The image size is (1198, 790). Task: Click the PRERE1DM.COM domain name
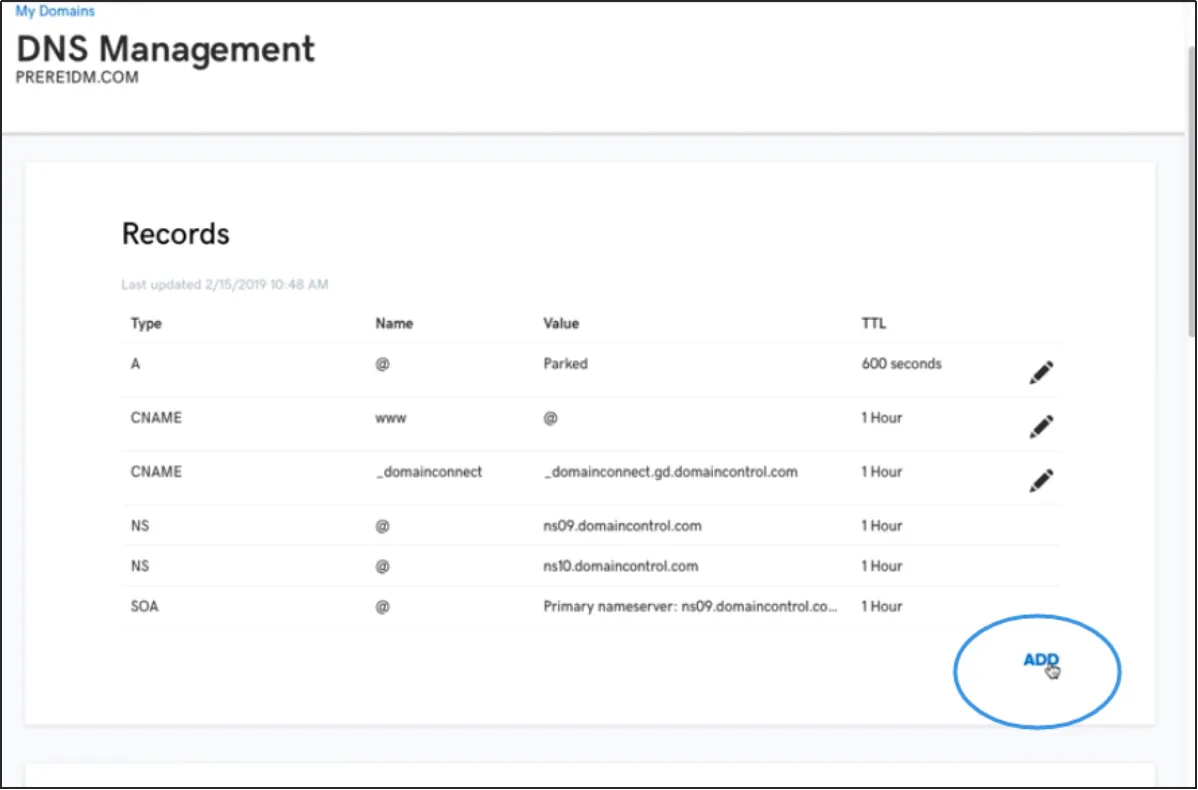77,77
